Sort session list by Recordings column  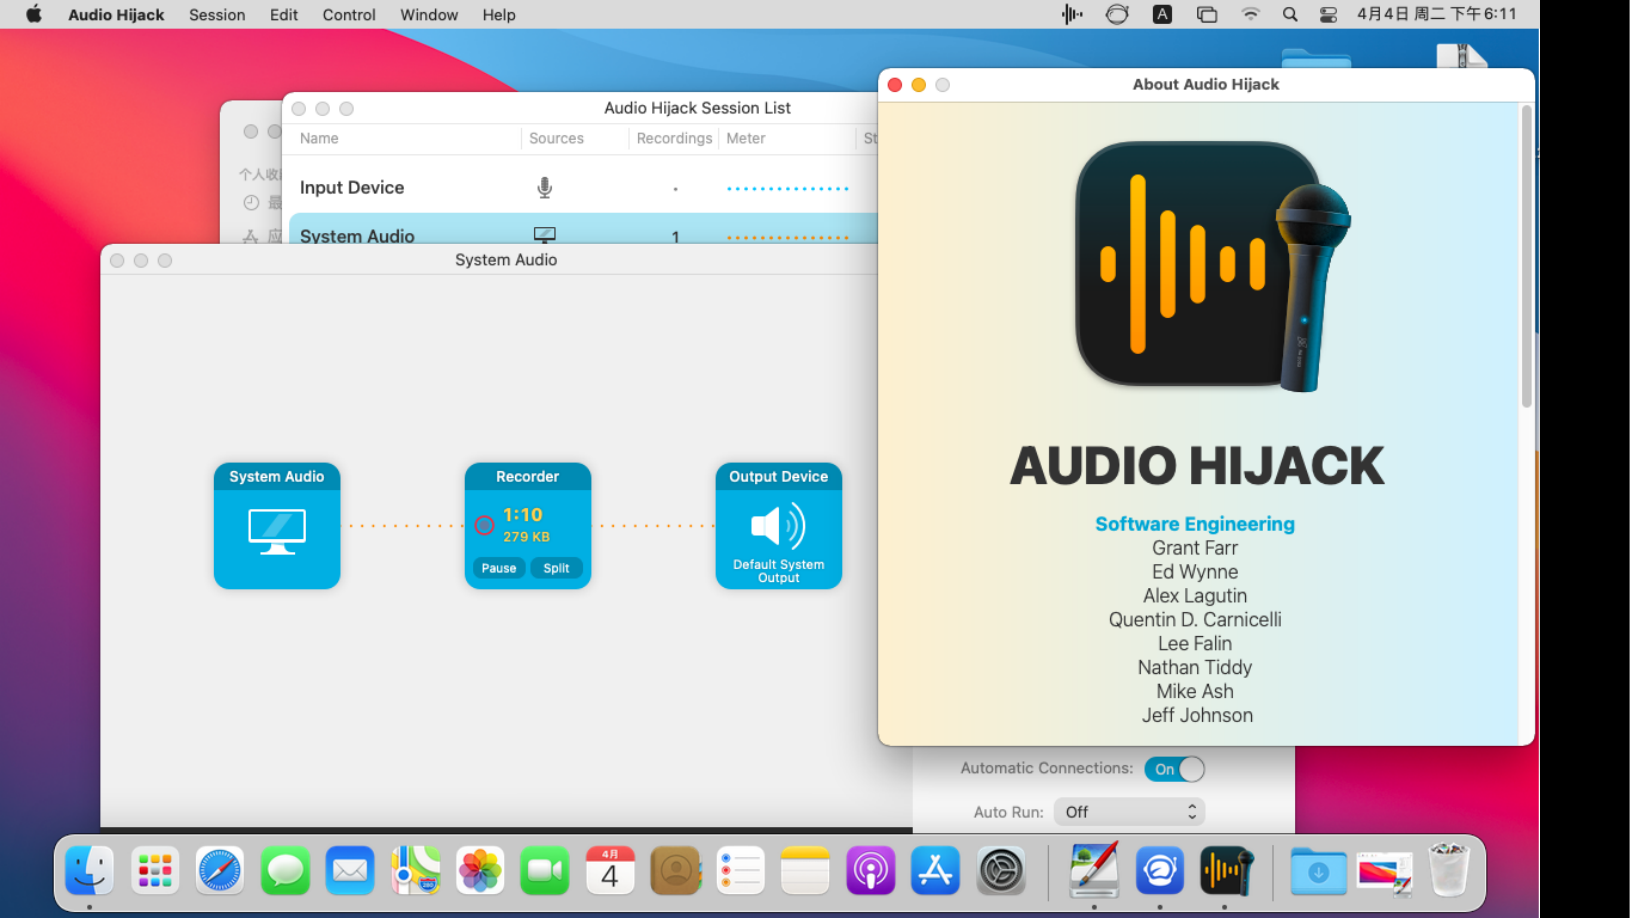coord(674,138)
